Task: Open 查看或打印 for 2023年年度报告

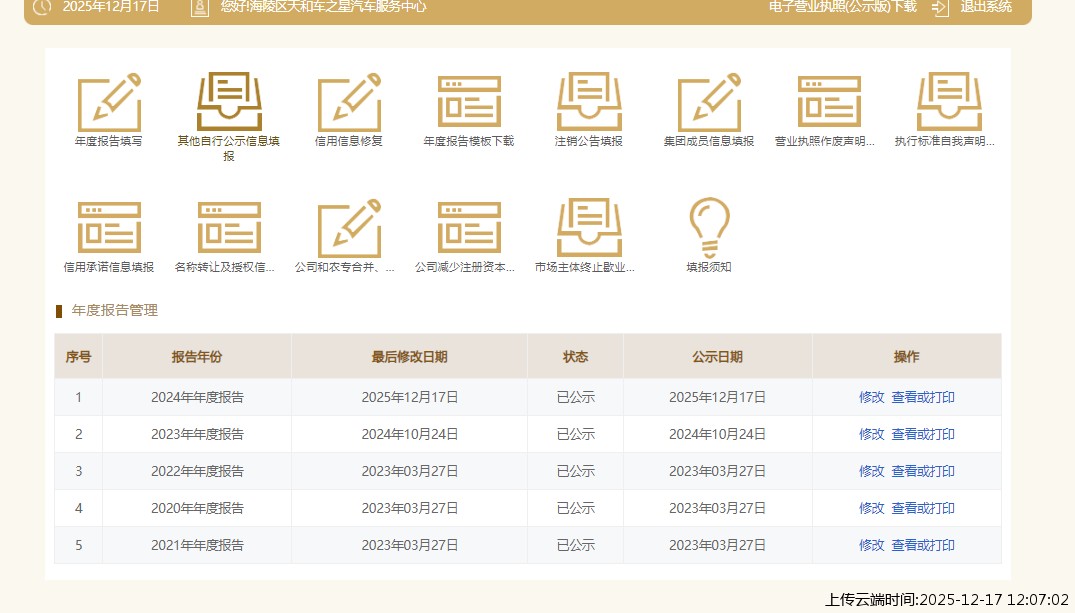Action: (x=923, y=434)
